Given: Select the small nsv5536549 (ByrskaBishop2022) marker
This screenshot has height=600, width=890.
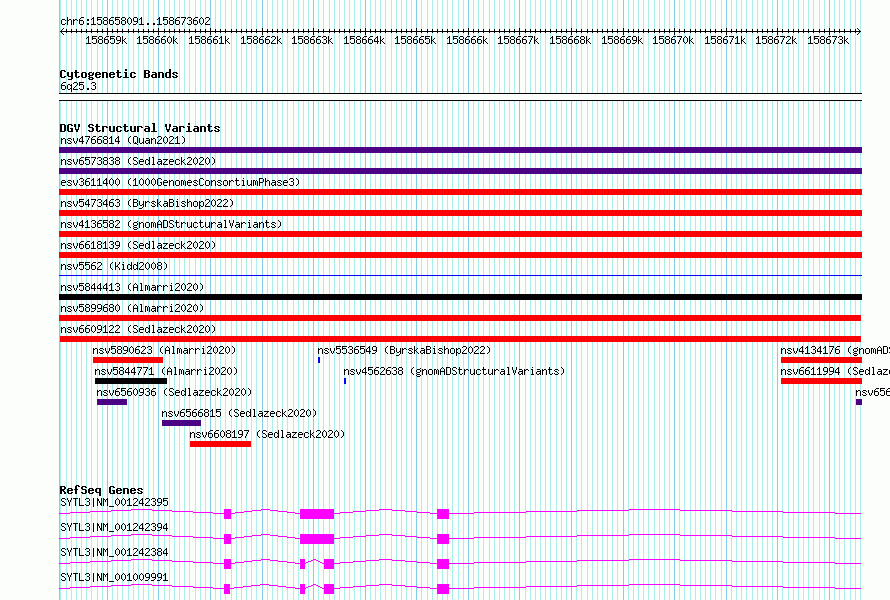Looking at the screenshot, I should 319,360.
